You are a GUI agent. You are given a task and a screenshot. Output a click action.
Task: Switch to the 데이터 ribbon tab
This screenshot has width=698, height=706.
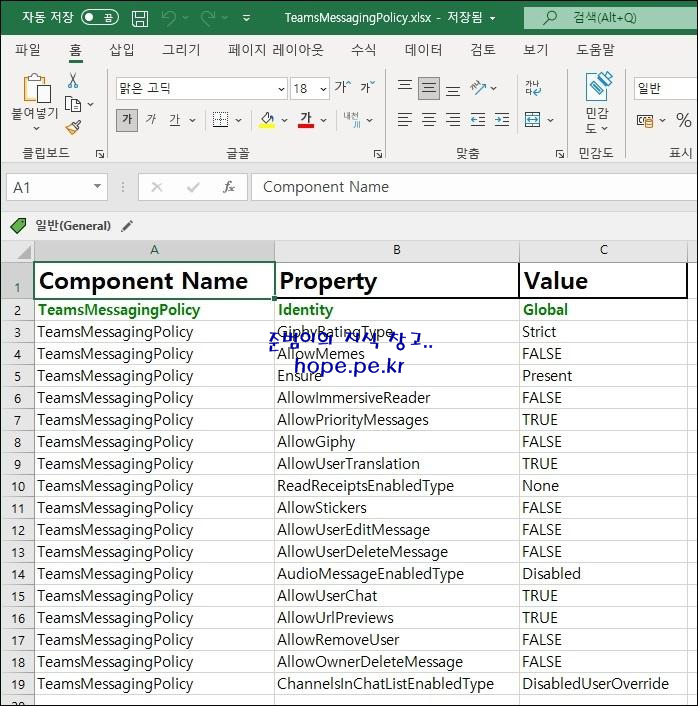(x=423, y=49)
